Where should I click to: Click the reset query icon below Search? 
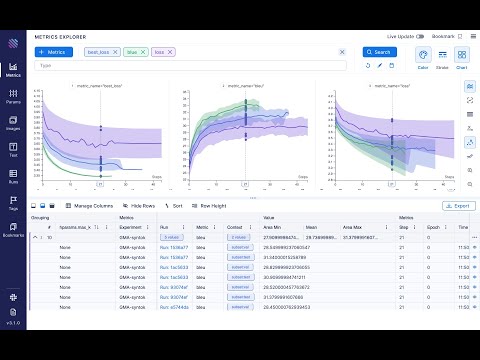tap(368, 66)
